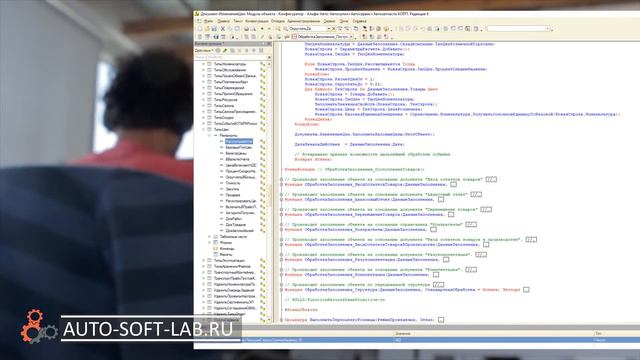Open the Сервис menu

(329, 21)
